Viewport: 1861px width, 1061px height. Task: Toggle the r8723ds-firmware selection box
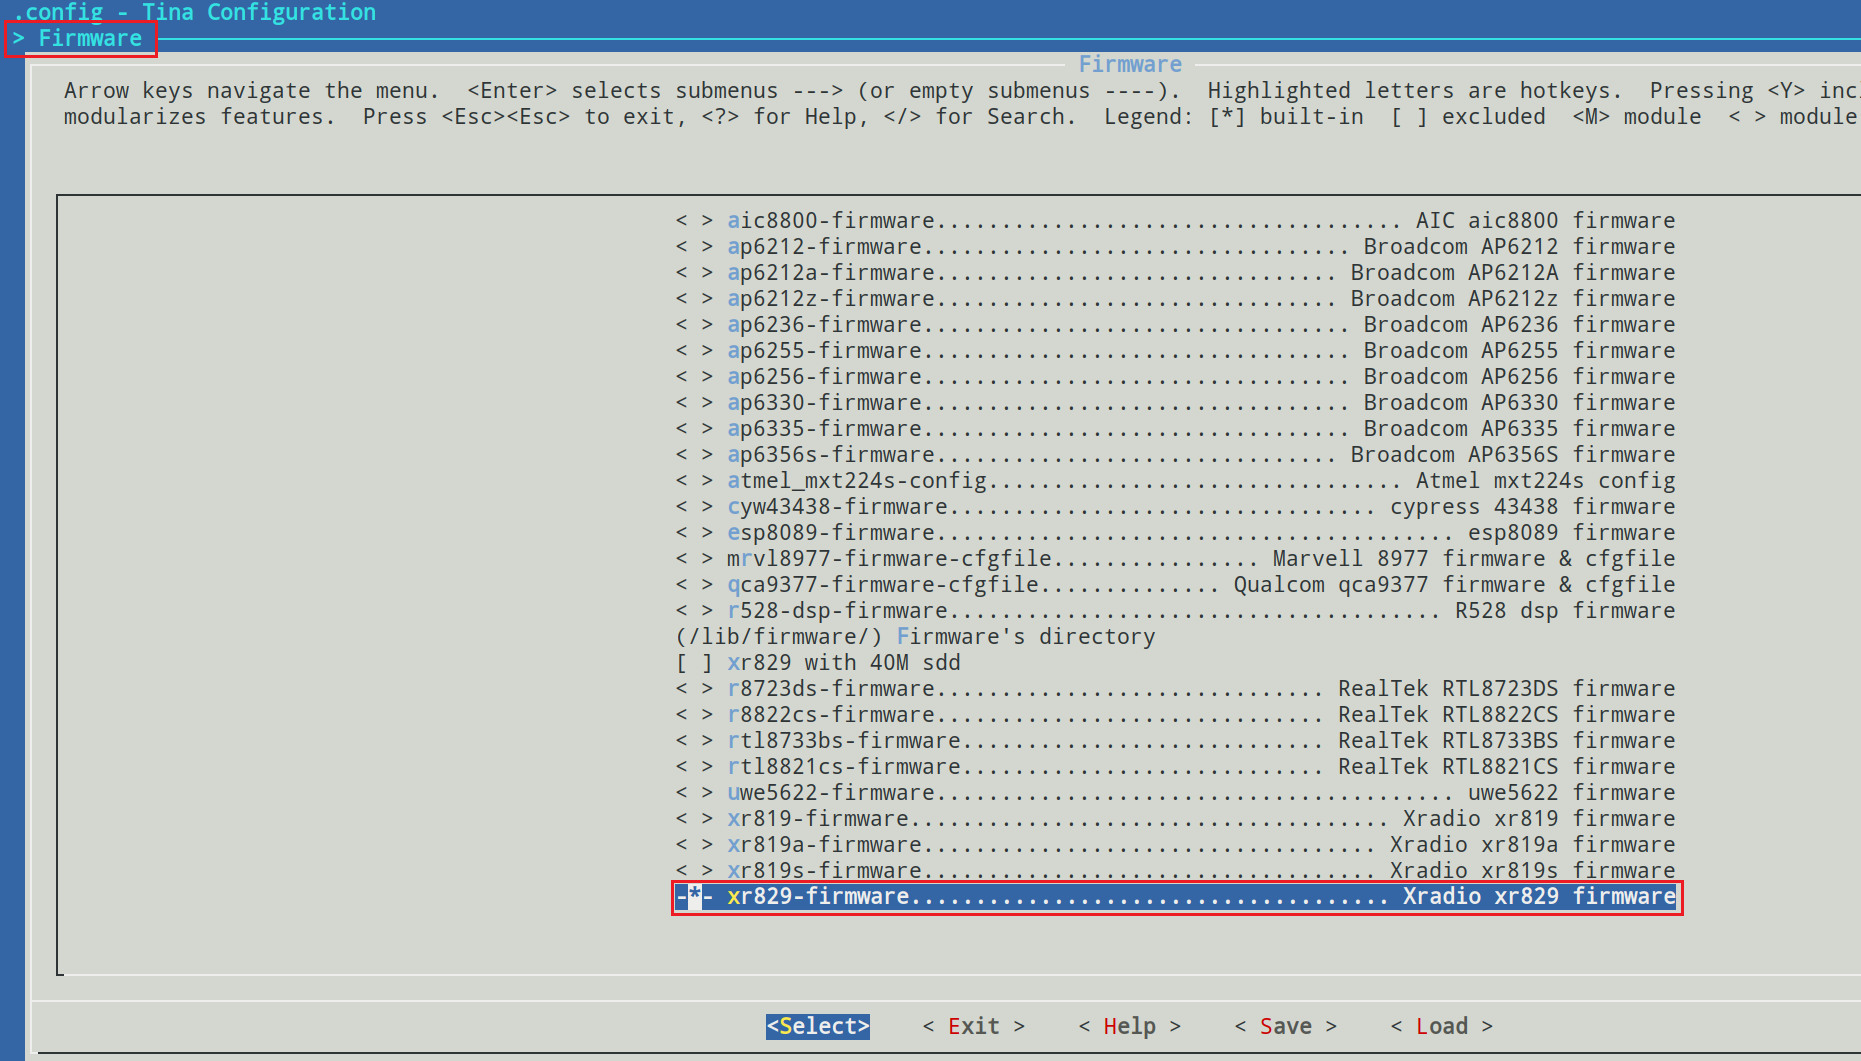694,689
